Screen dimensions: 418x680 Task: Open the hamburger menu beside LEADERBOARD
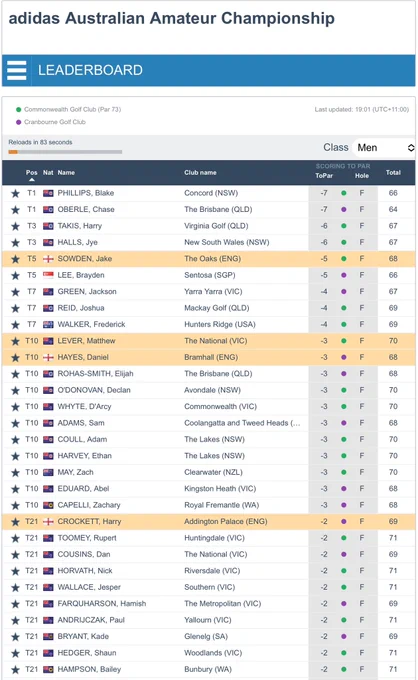[16, 70]
